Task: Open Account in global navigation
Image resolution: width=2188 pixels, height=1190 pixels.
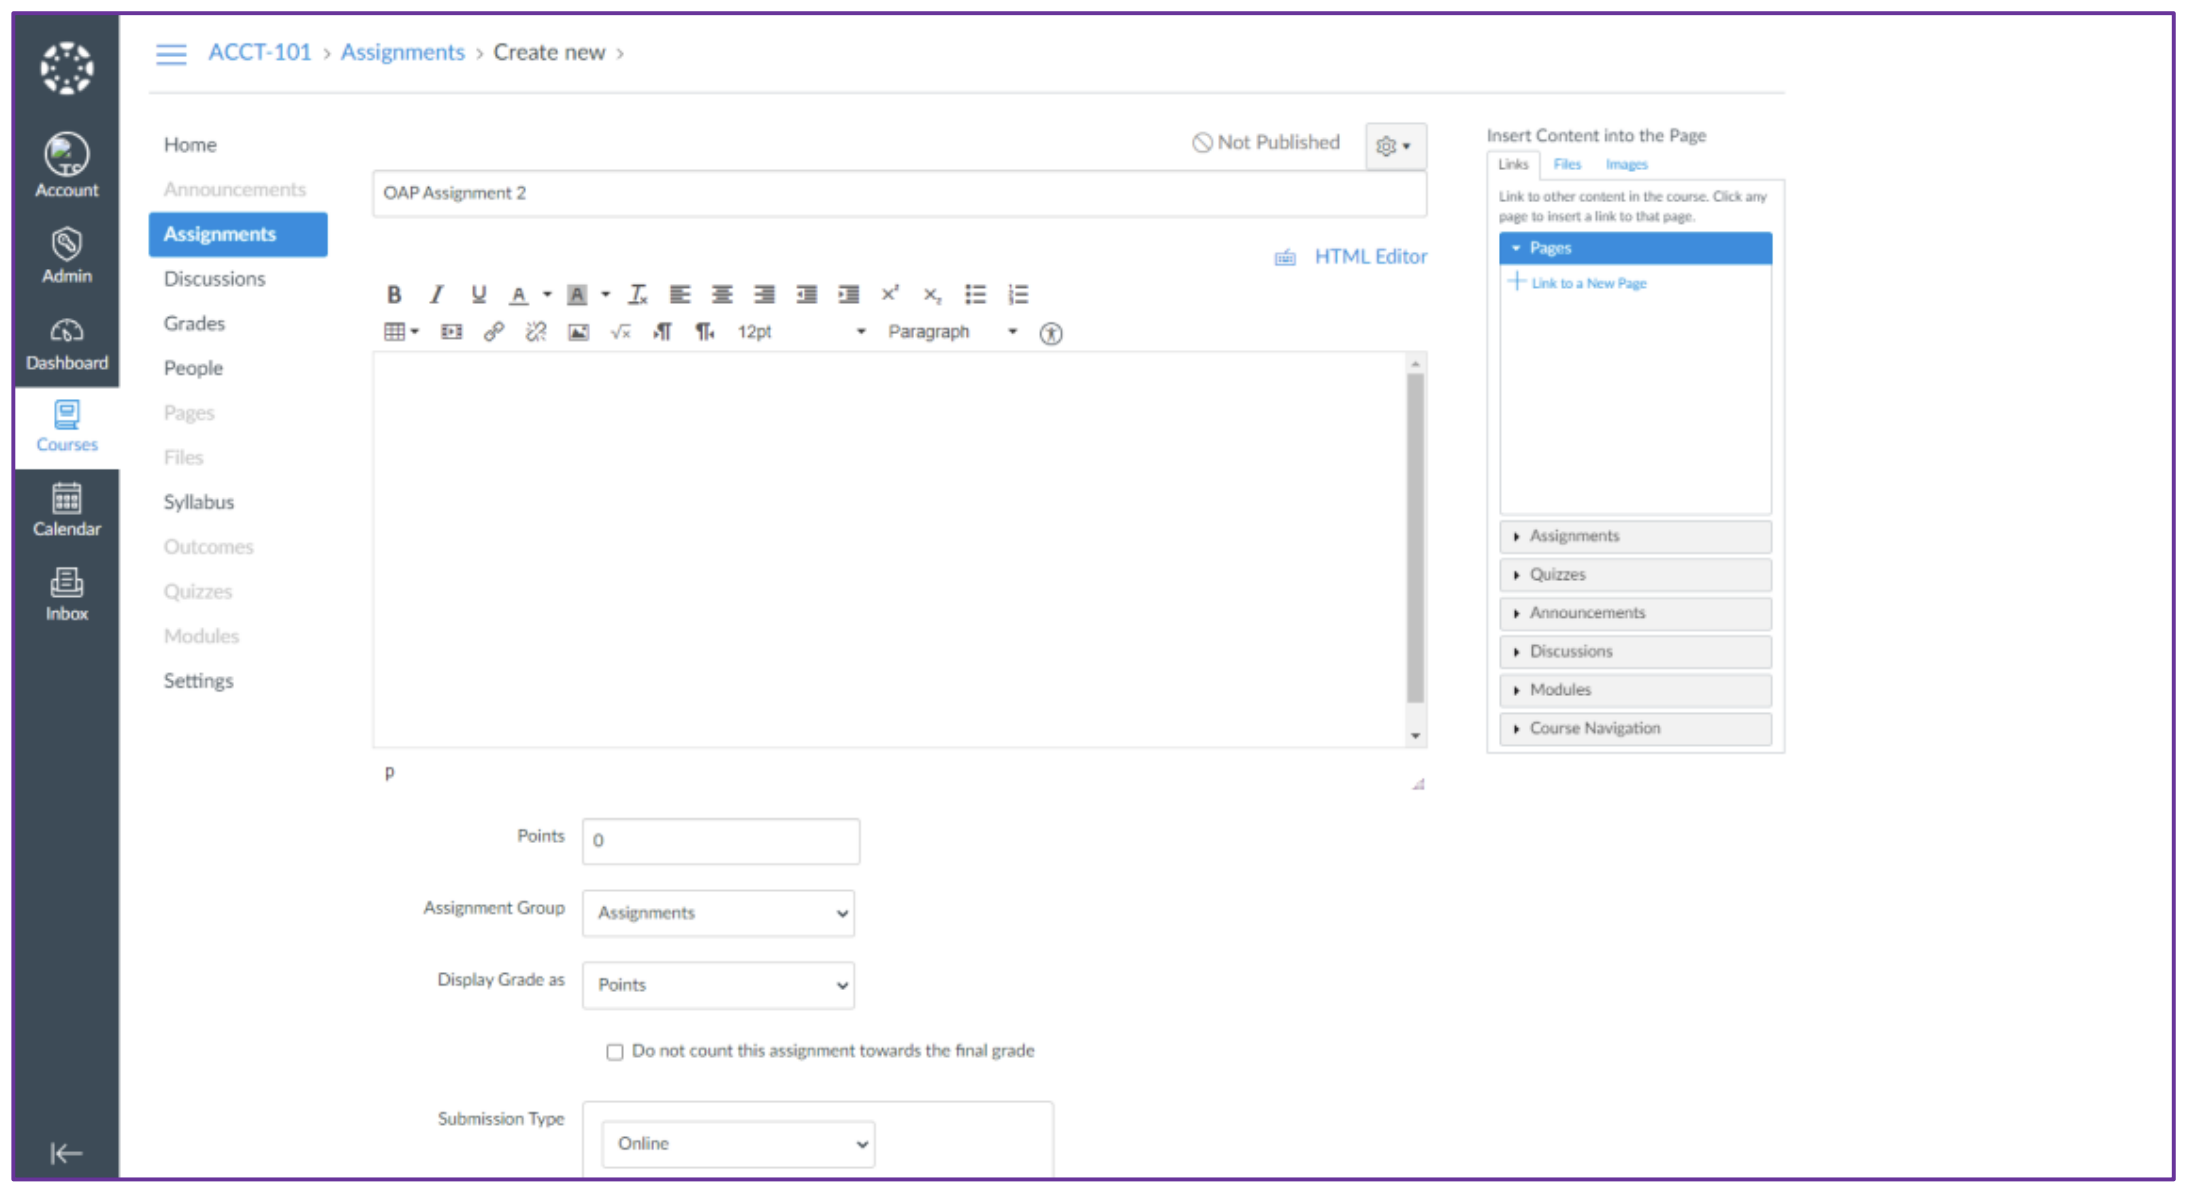Action: click(x=66, y=166)
